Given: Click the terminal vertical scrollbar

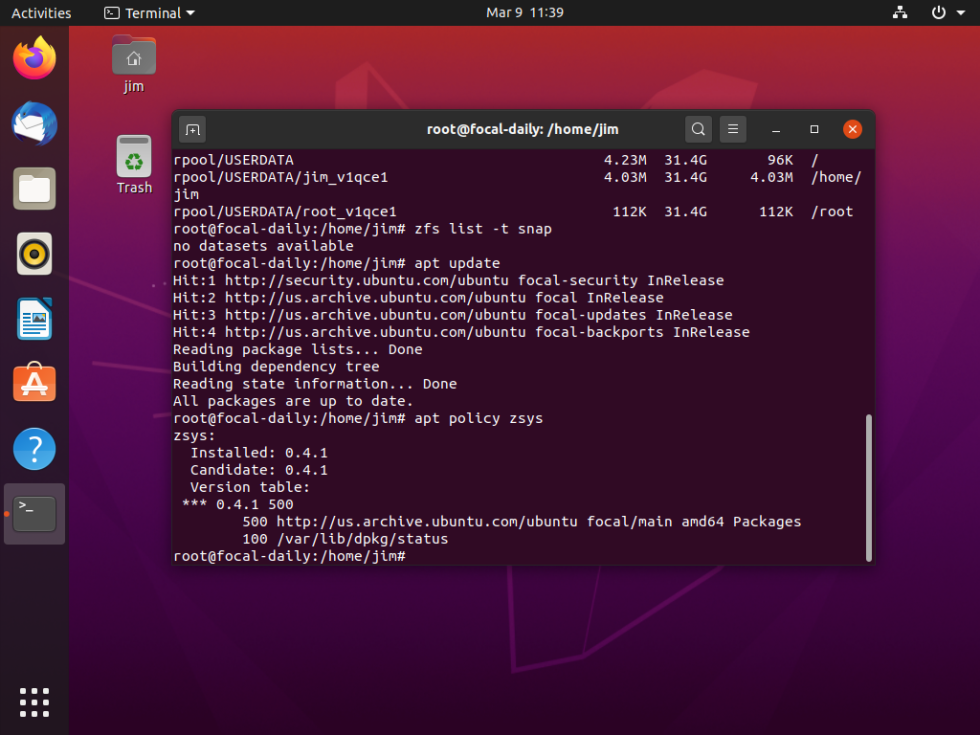Looking at the screenshot, I should click(x=869, y=488).
